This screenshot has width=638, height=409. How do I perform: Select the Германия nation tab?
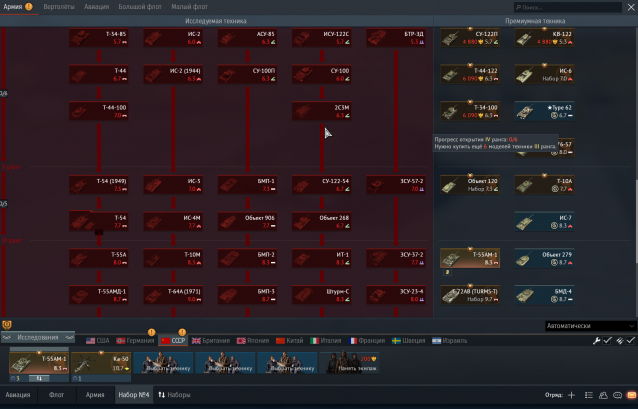pos(135,341)
